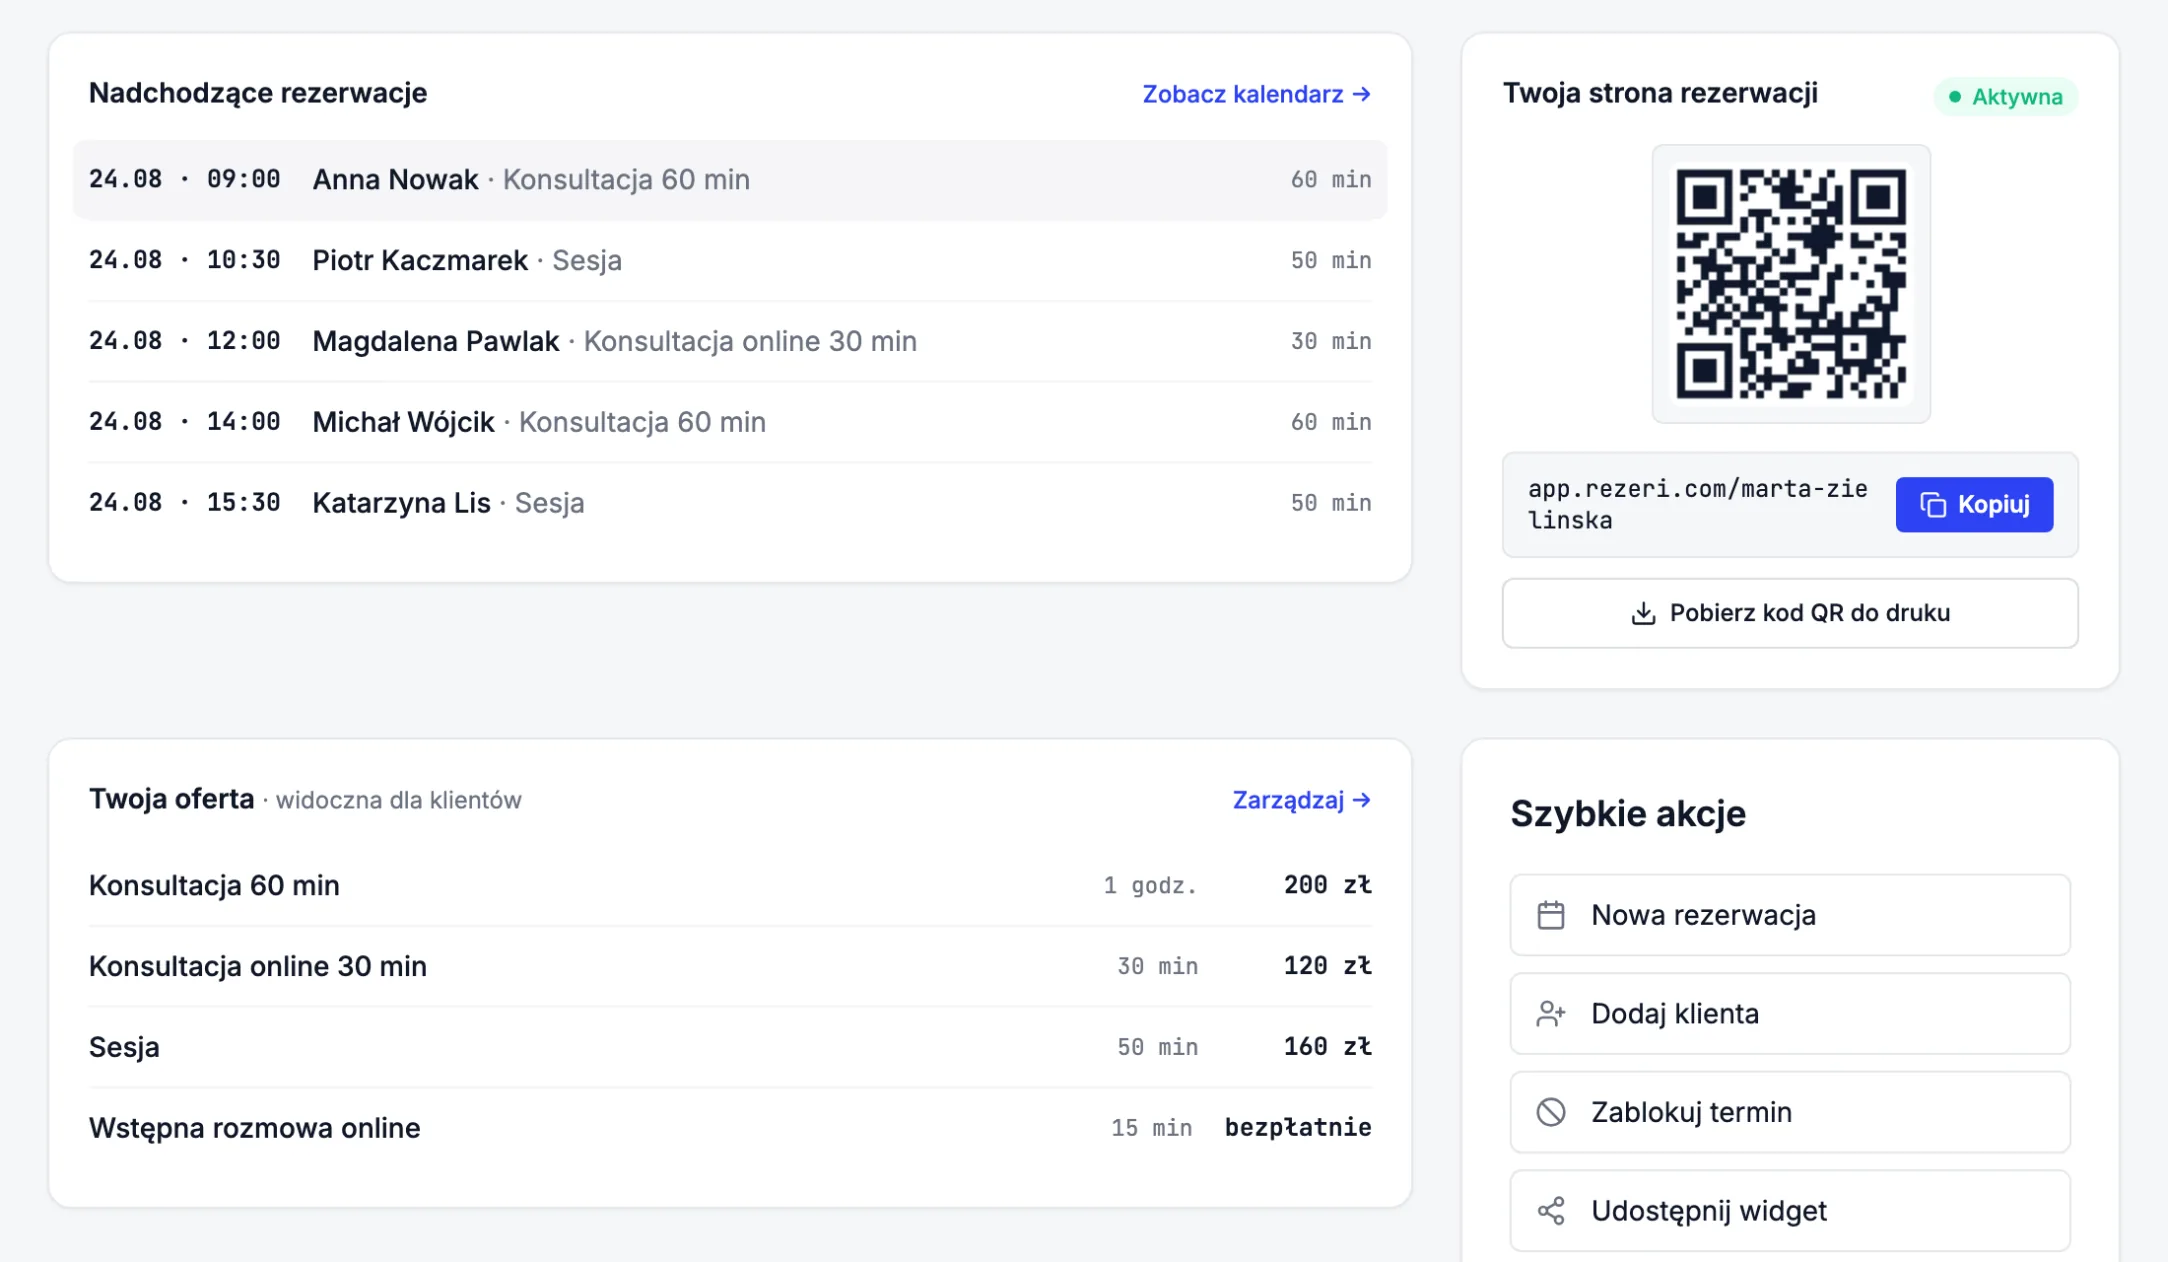Click the copy icon in the Kopiuj button
The height and width of the screenshot is (1262, 2168).
(1933, 505)
